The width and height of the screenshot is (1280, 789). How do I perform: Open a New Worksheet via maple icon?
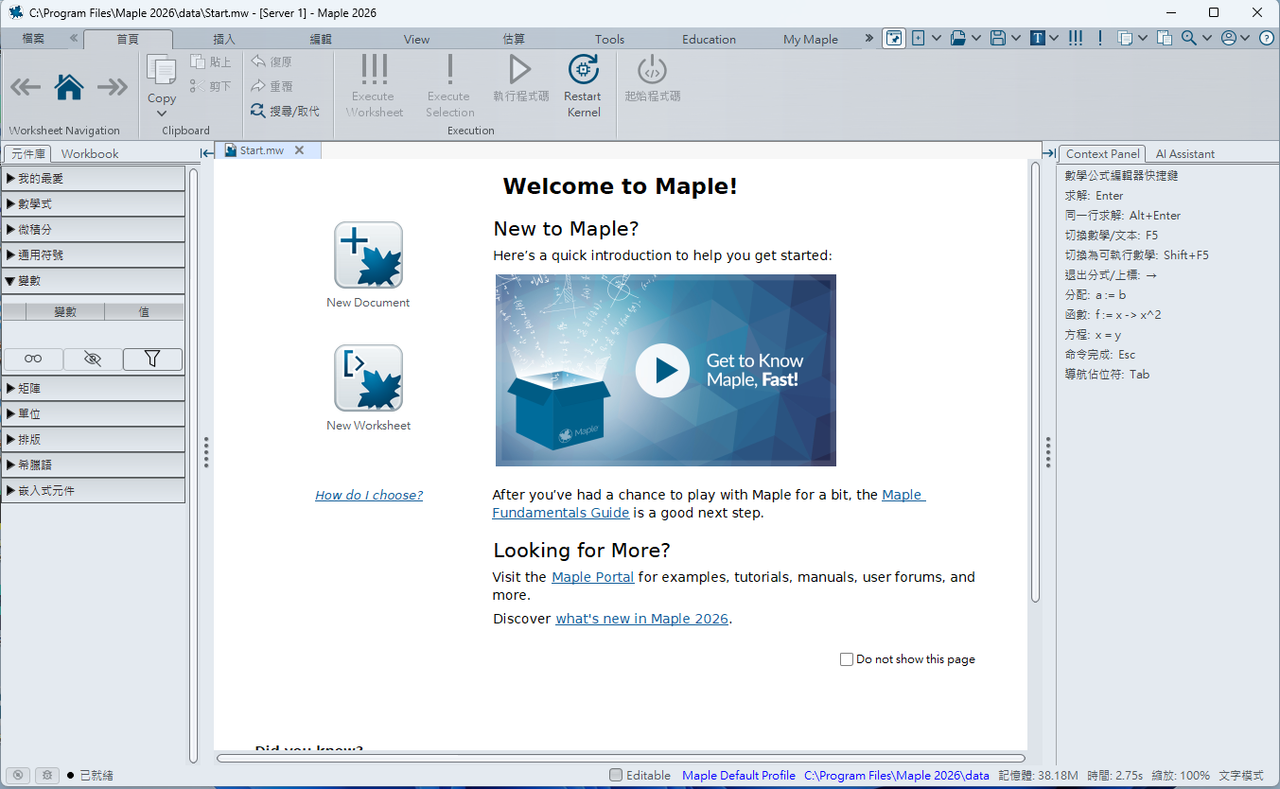[x=368, y=378]
